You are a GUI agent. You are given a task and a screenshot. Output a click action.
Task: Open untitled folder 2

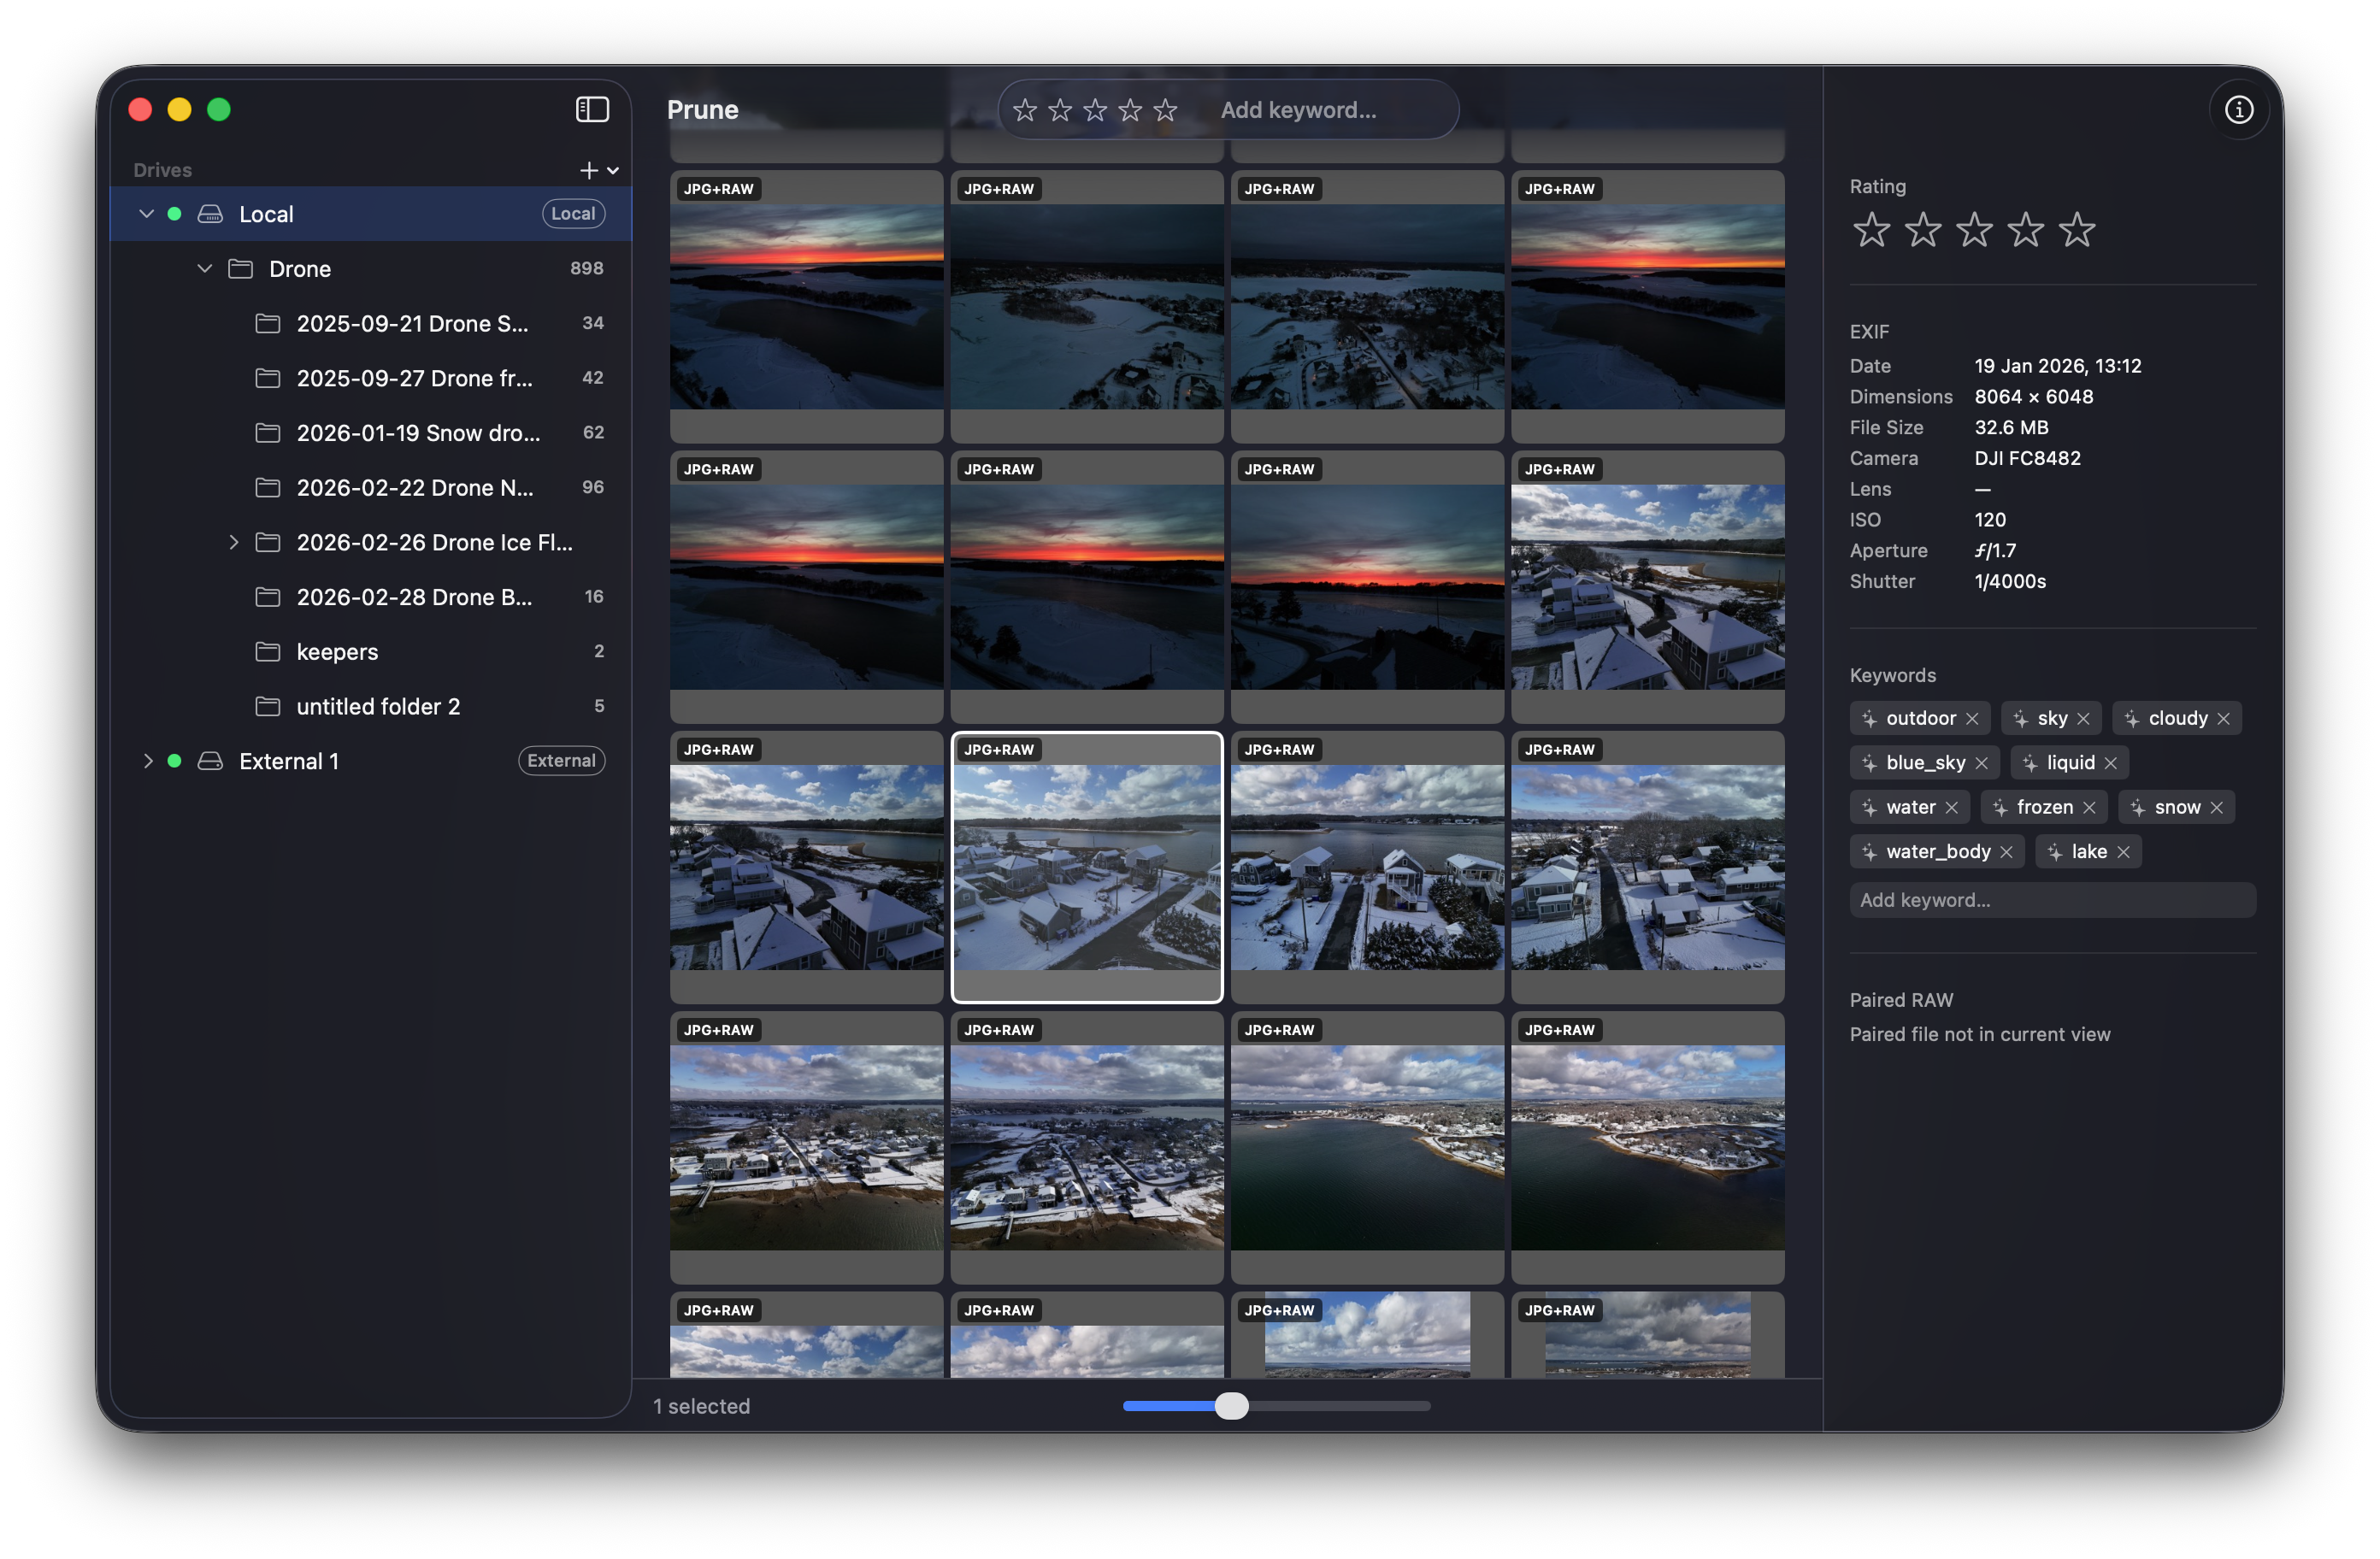[371, 706]
